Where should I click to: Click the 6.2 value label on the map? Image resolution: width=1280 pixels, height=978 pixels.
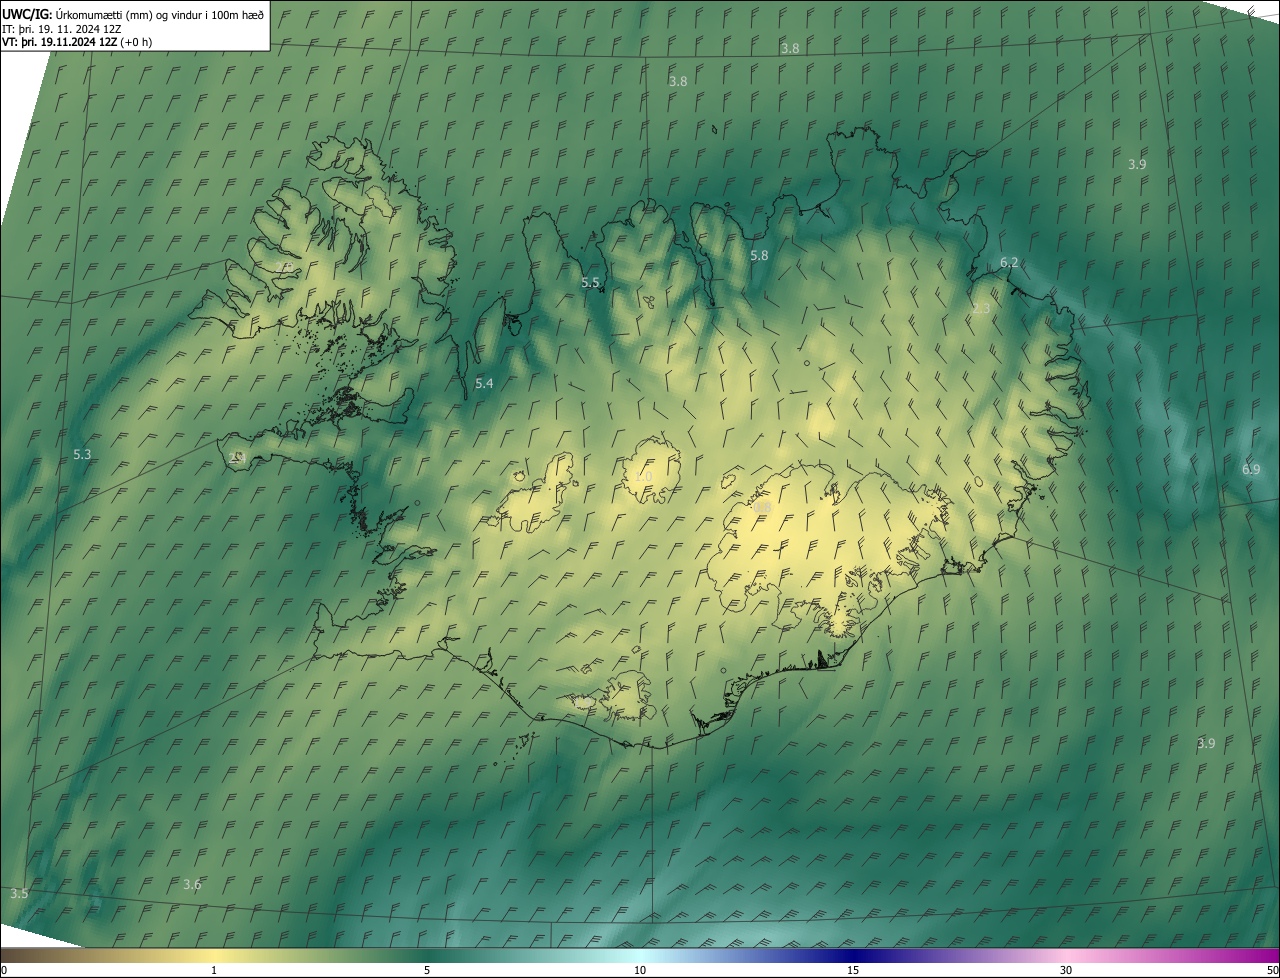[1009, 263]
